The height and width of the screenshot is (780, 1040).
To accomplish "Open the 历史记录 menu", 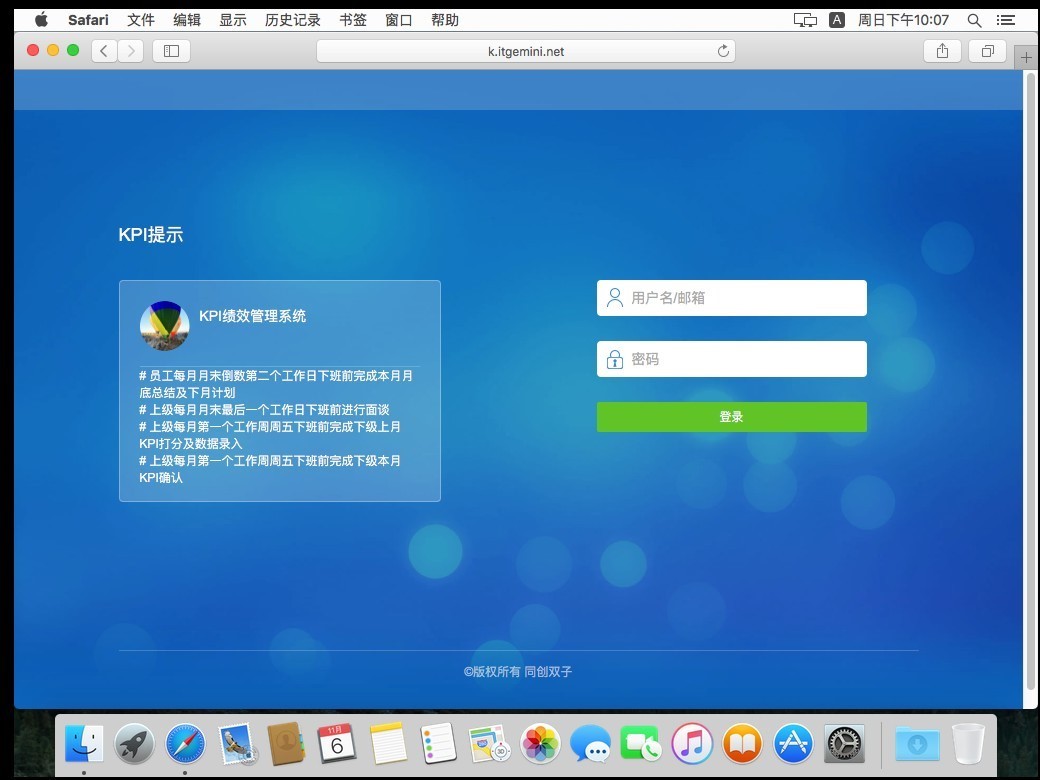I will (x=293, y=20).
